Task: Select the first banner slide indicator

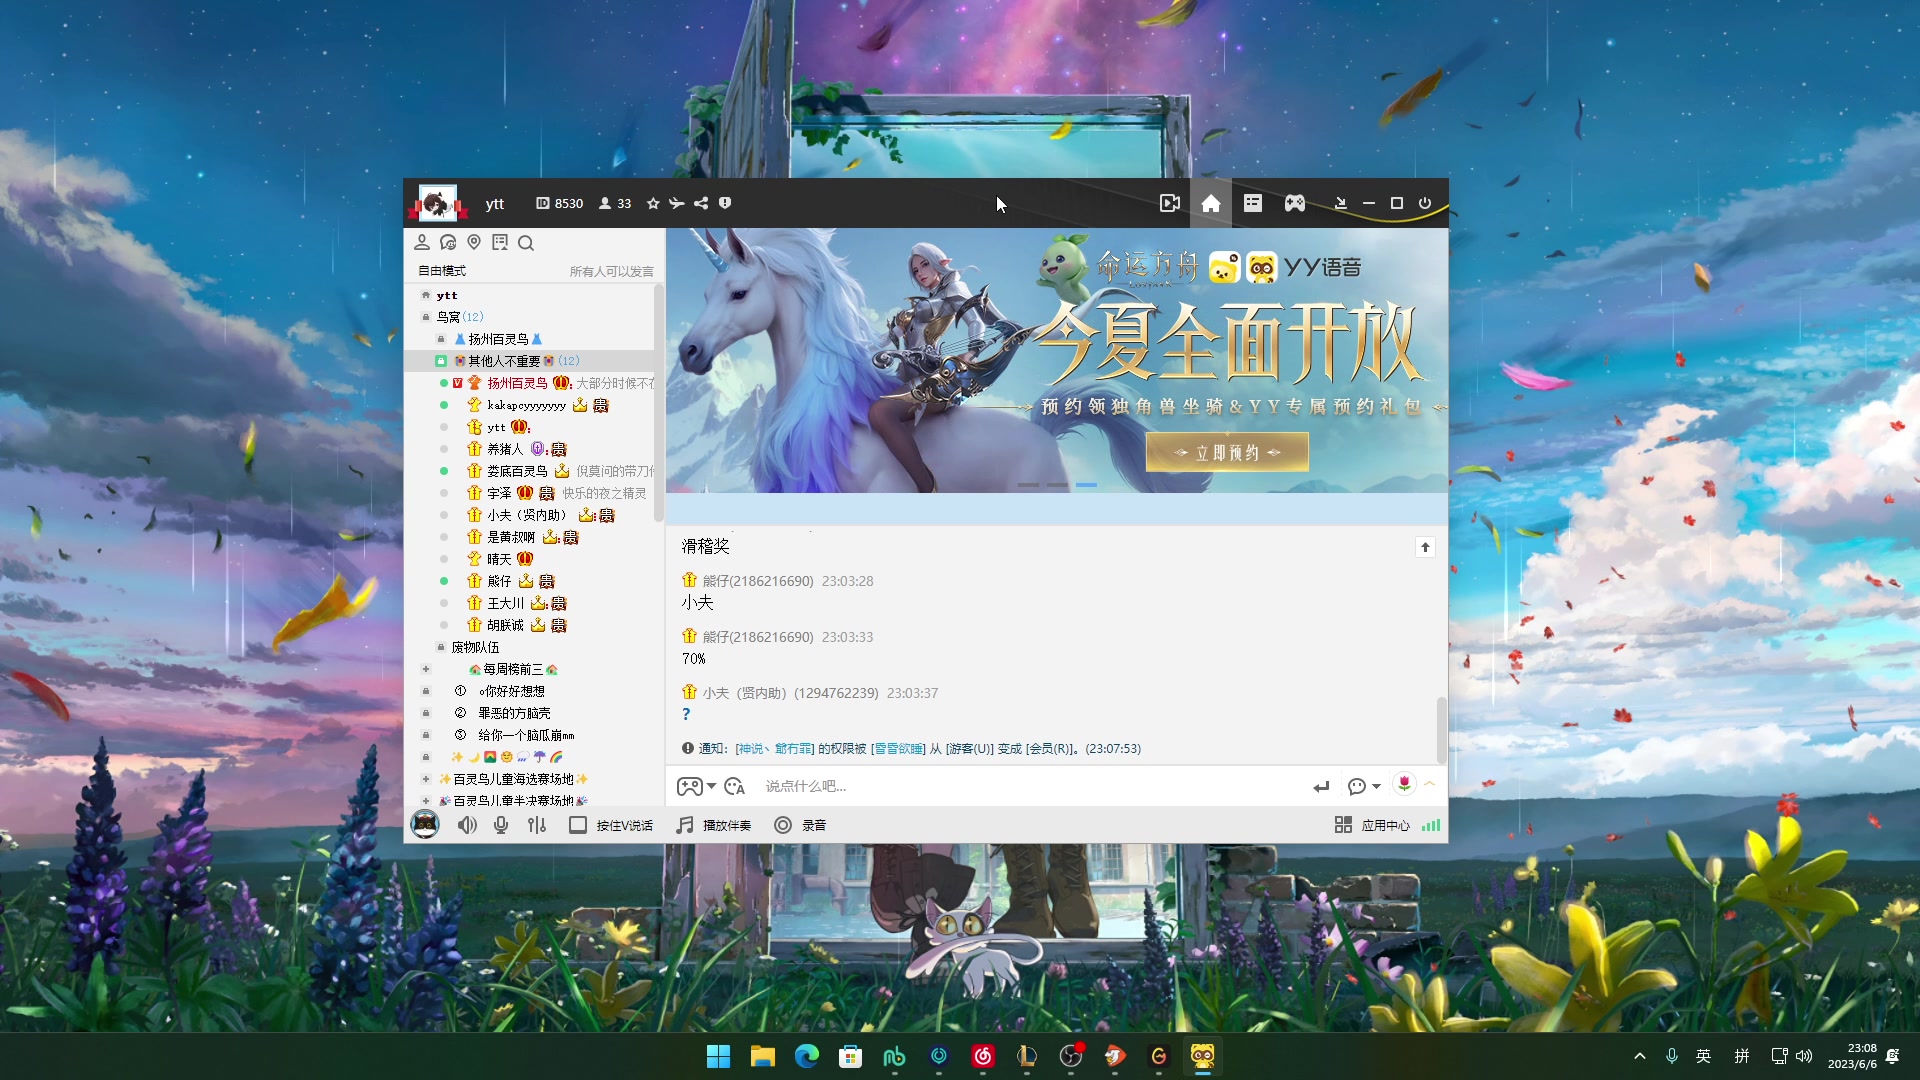Action: point(1028,485)
